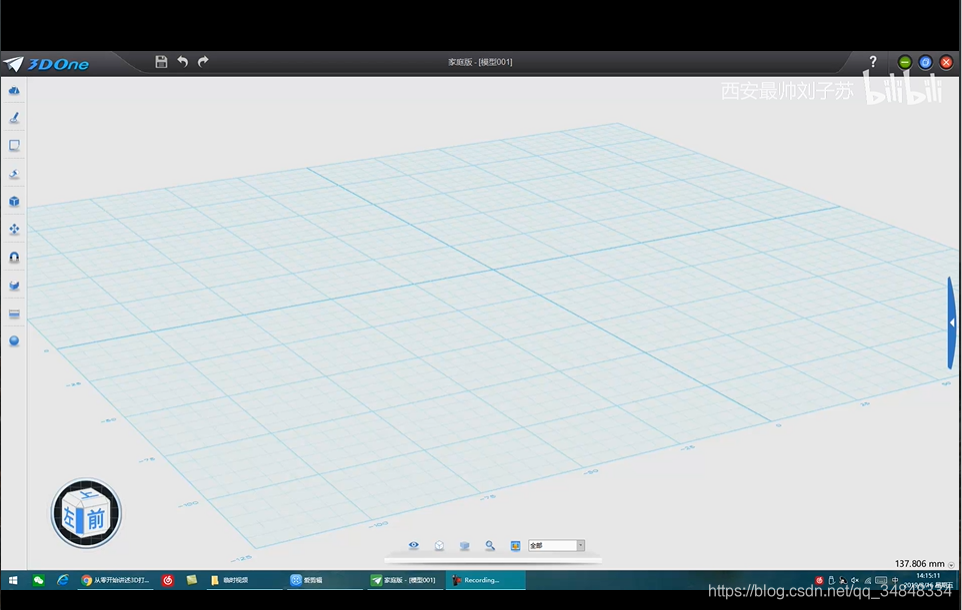Image resolution: width=962 pixels, height=610 pixels.
Task: Open the sticky notes taskbar icon
Action: click(x=192, y=580)
